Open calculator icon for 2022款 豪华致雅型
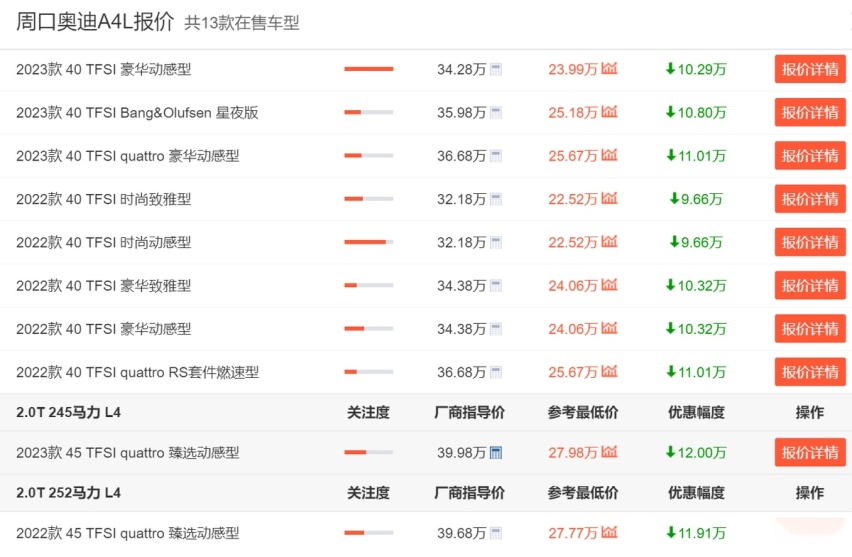The width and height of the screenshot is (852, 557). pyautogui.click(x=496, y=286)
